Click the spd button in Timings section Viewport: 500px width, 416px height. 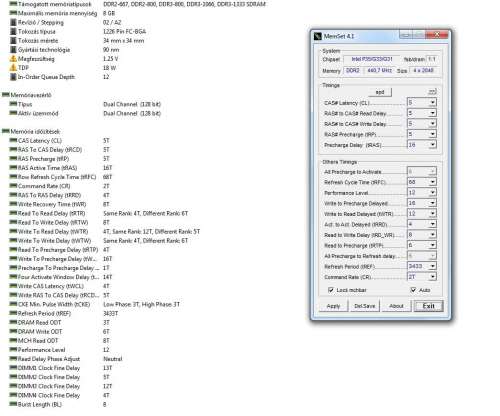380,92
